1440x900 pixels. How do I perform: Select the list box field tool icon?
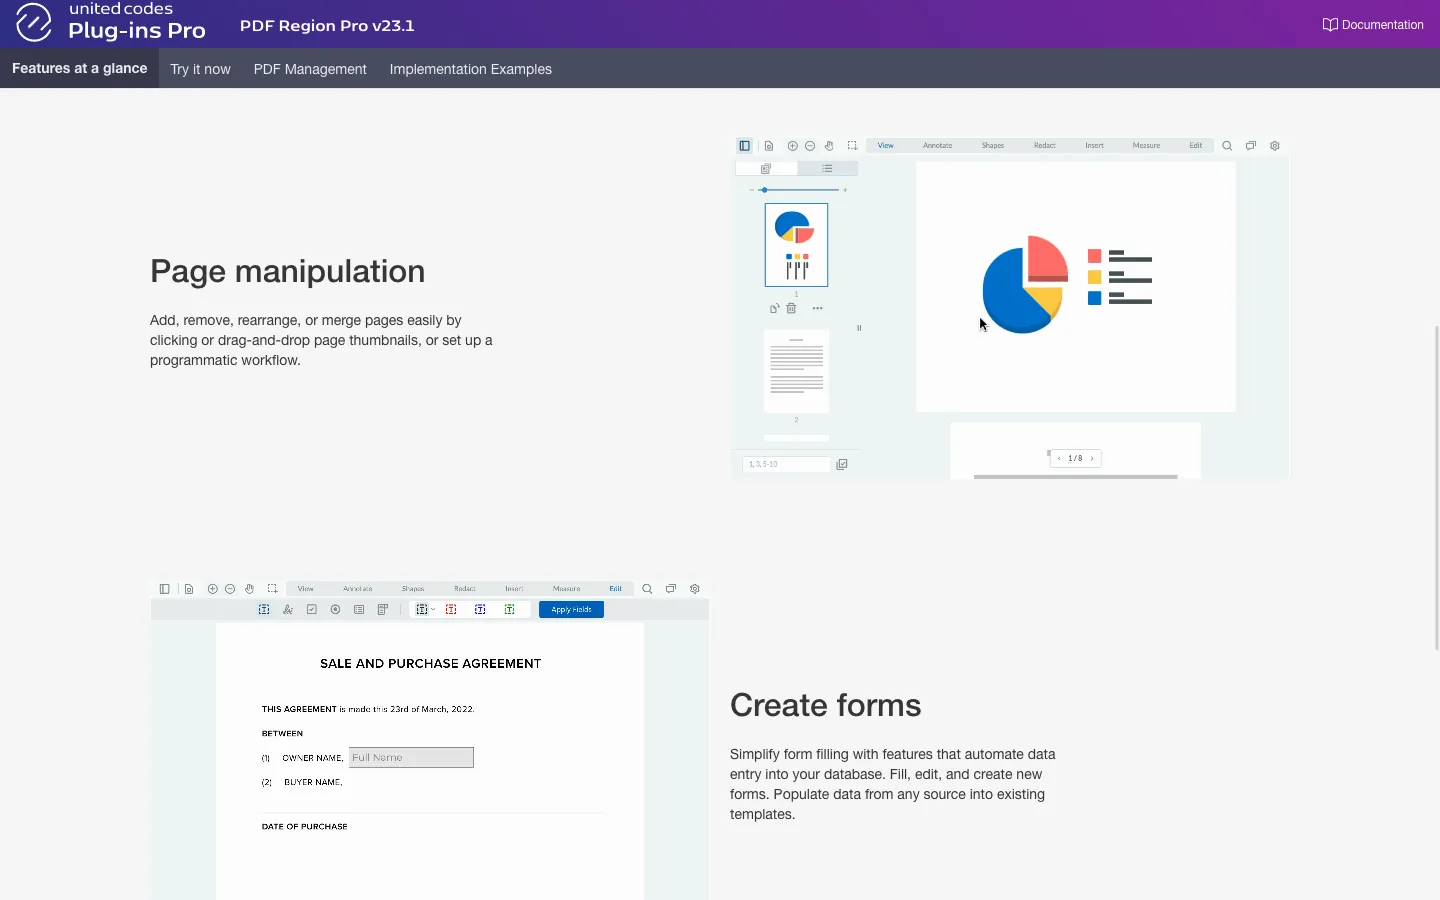point(359,609)
